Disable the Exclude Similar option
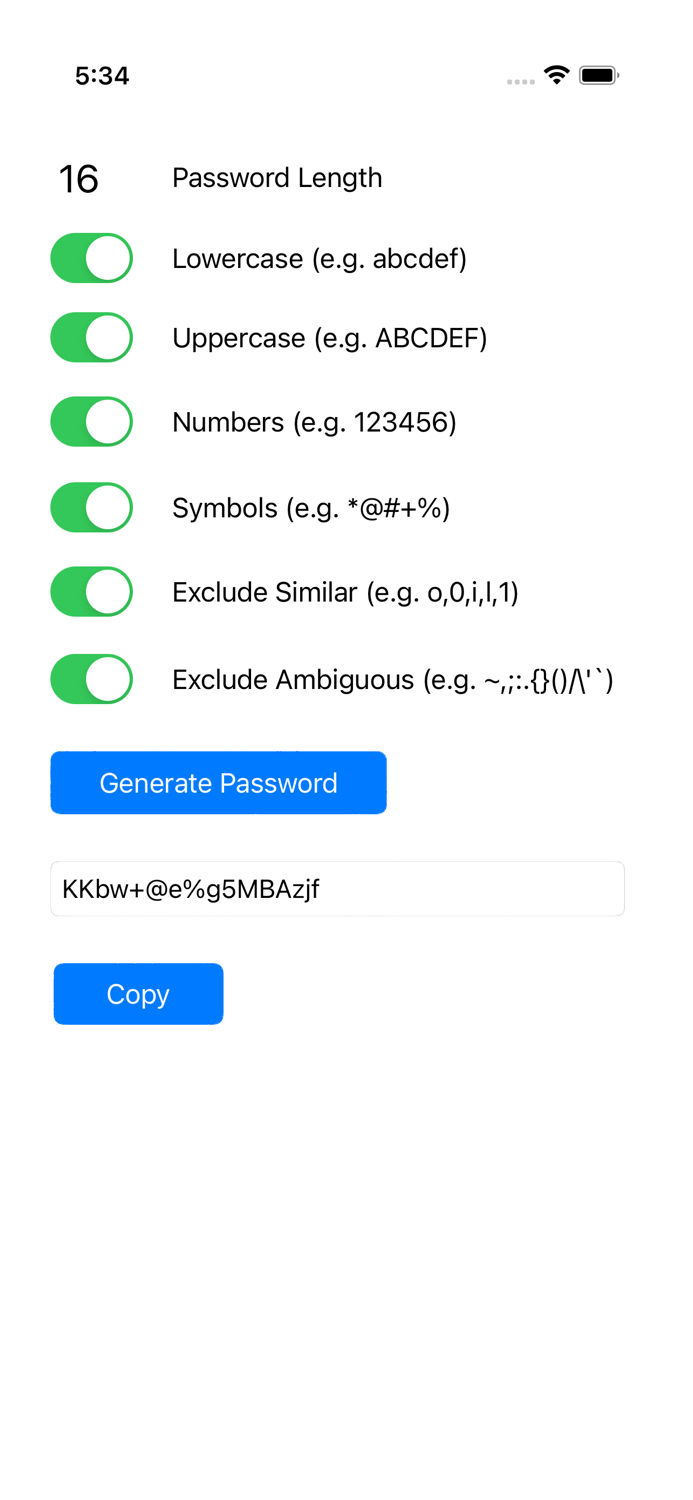 91,591
